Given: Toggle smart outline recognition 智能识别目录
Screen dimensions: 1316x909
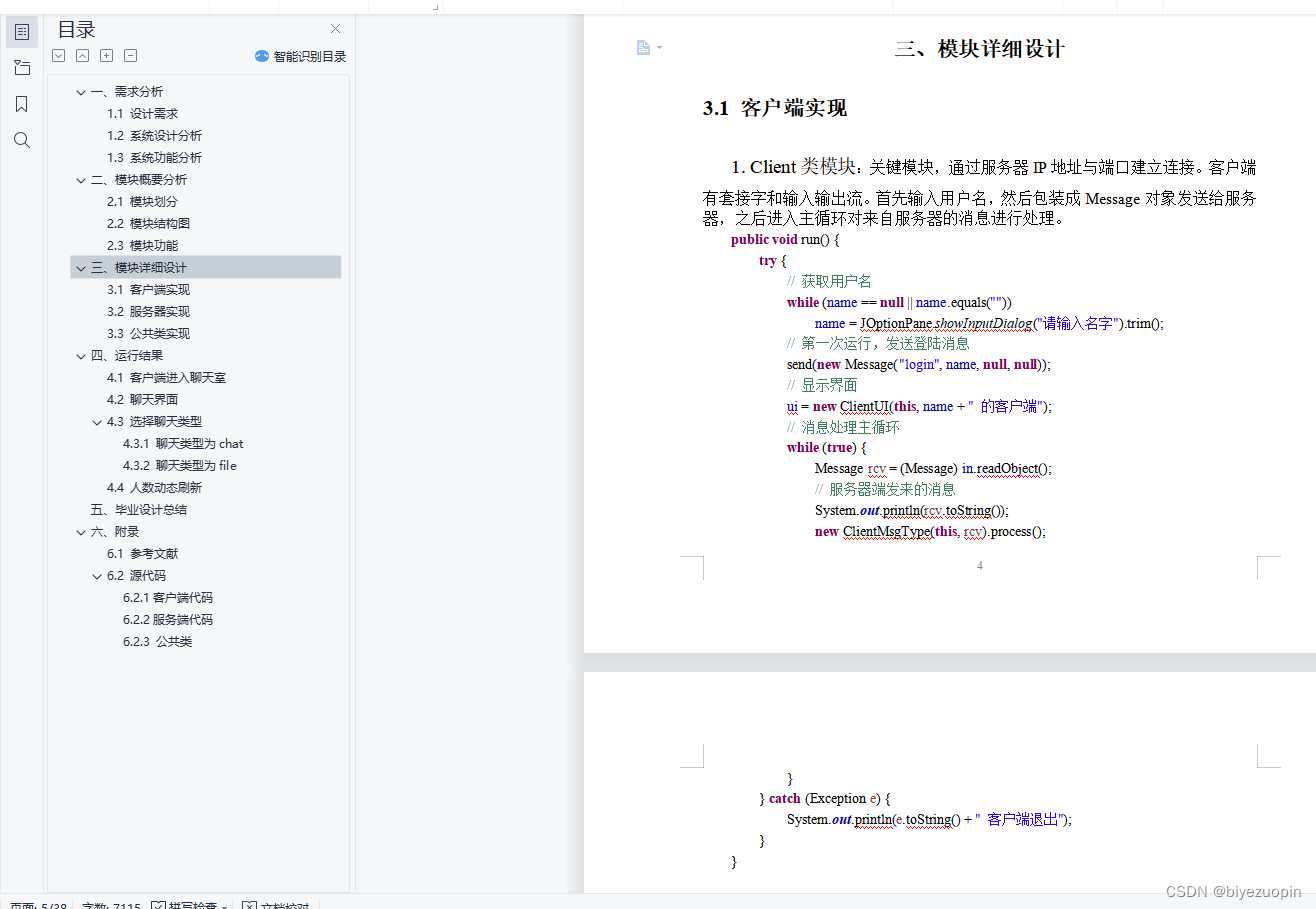Looking at the screenshot, I should point(300,56).
